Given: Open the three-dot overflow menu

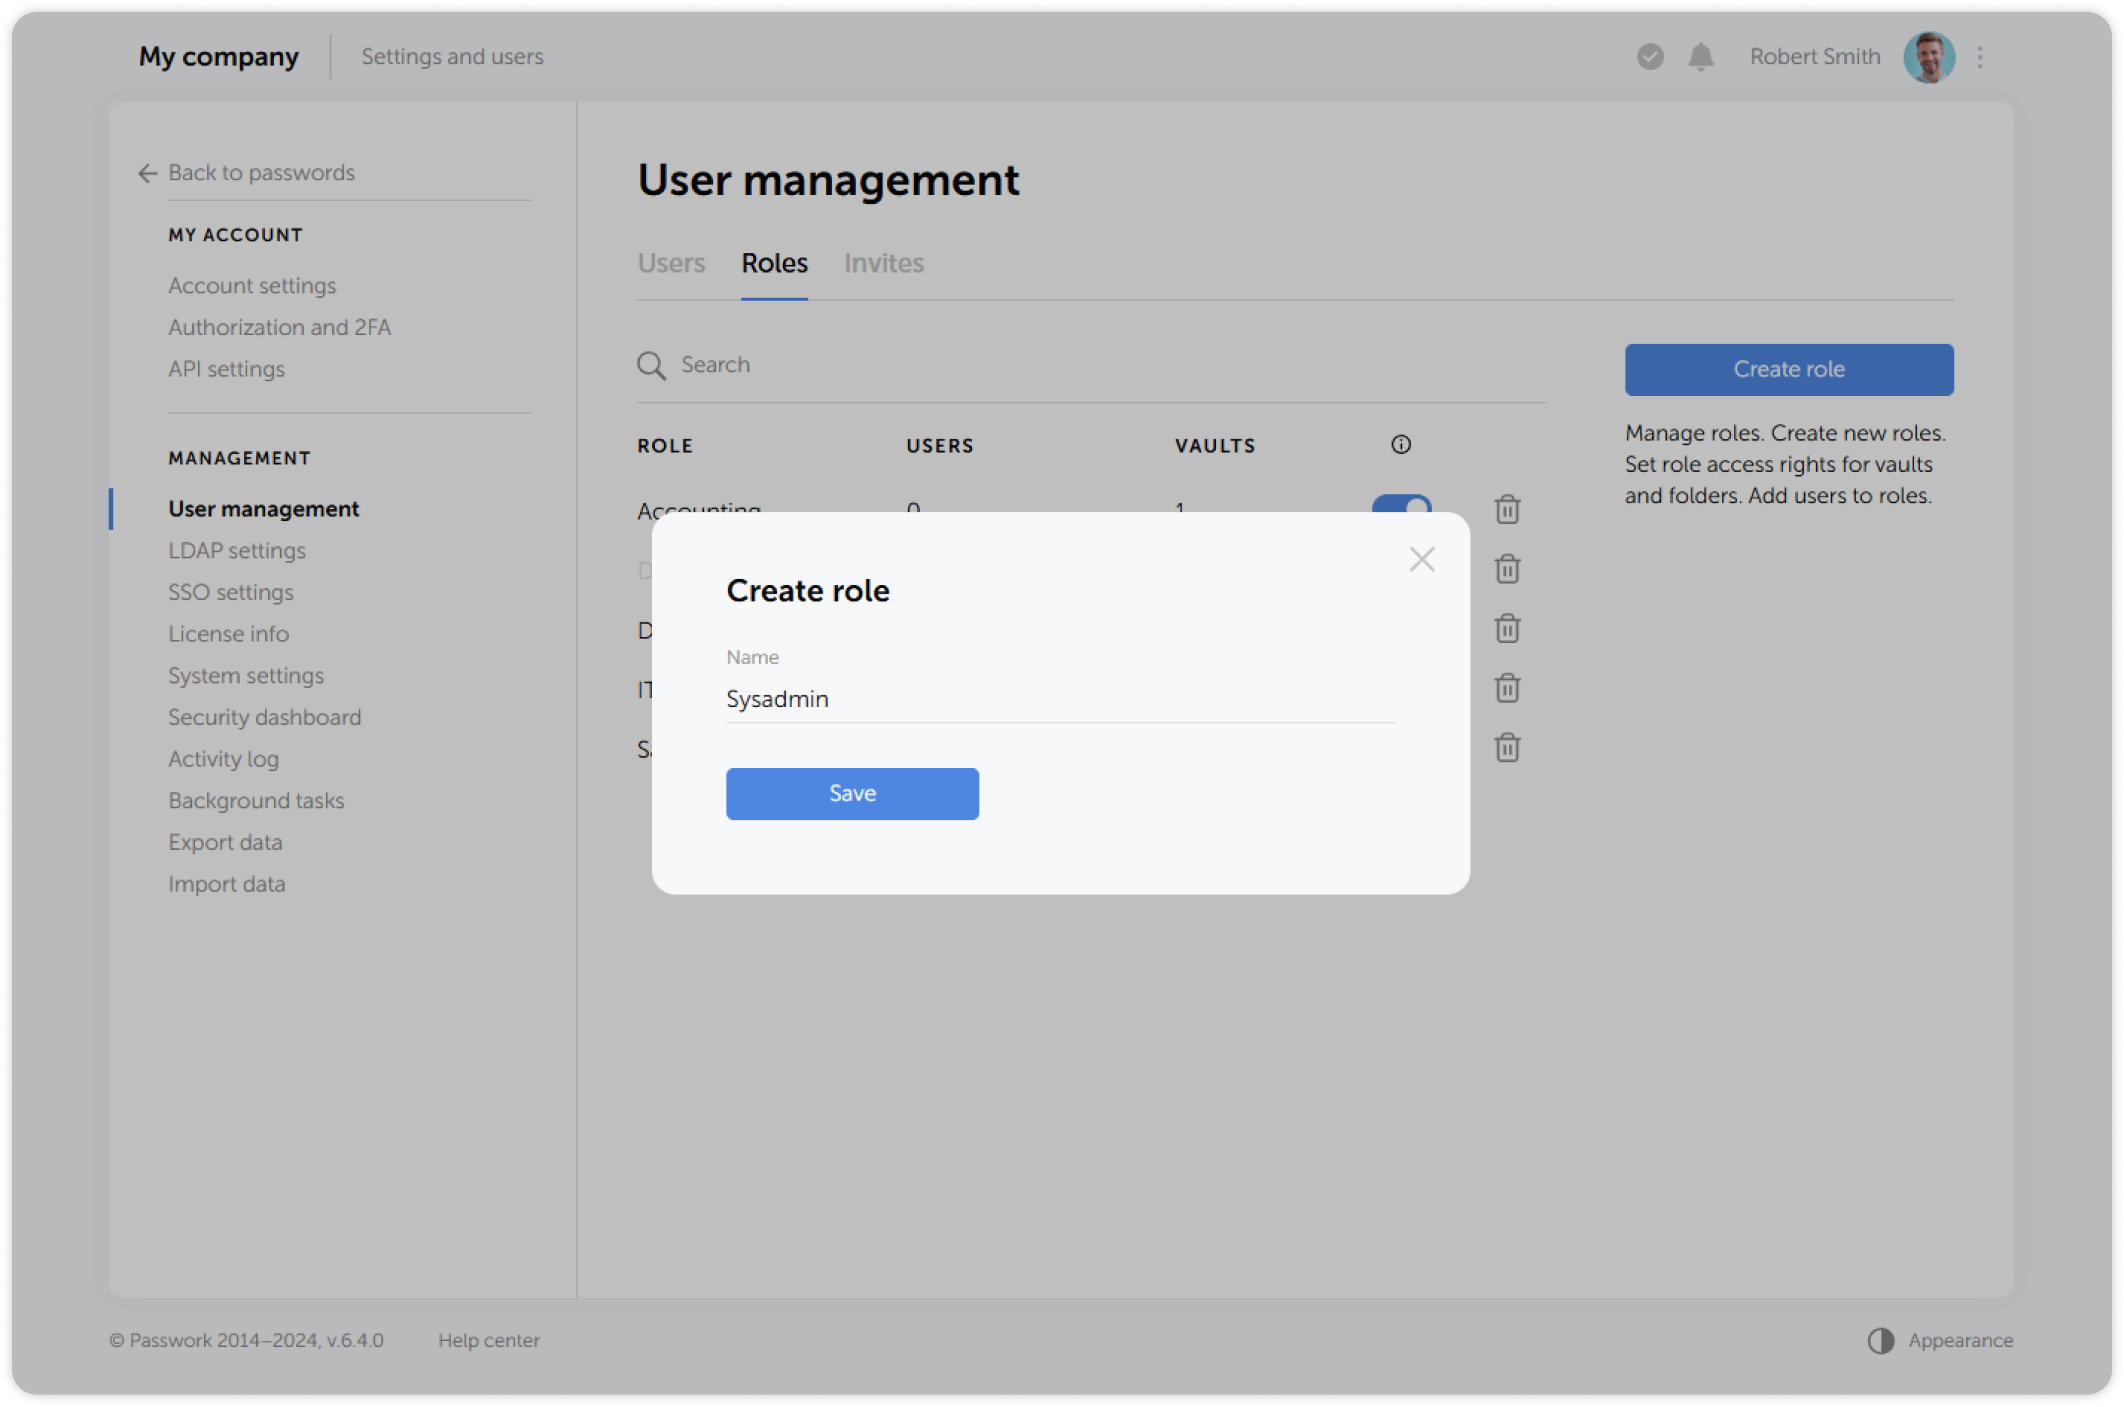Looking at the screenshot, I should 1979,57.
